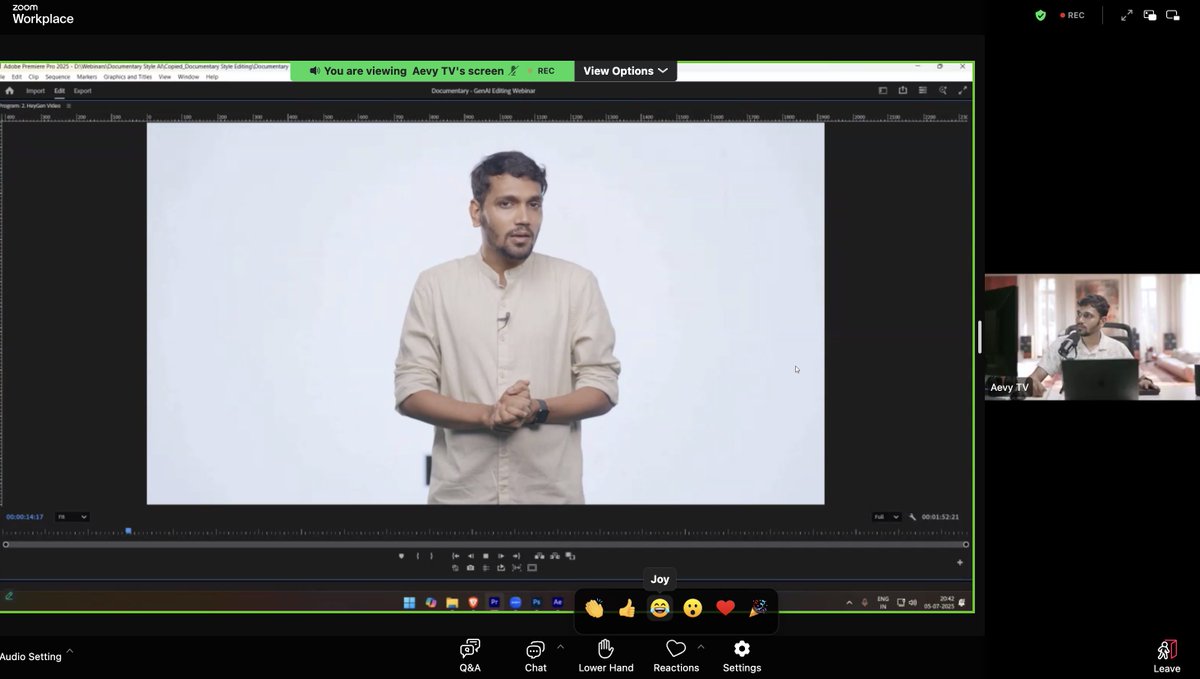Open After Effects from taskbar
Image resolution: width=1200 pixels, height=679 pixels.
558,602
